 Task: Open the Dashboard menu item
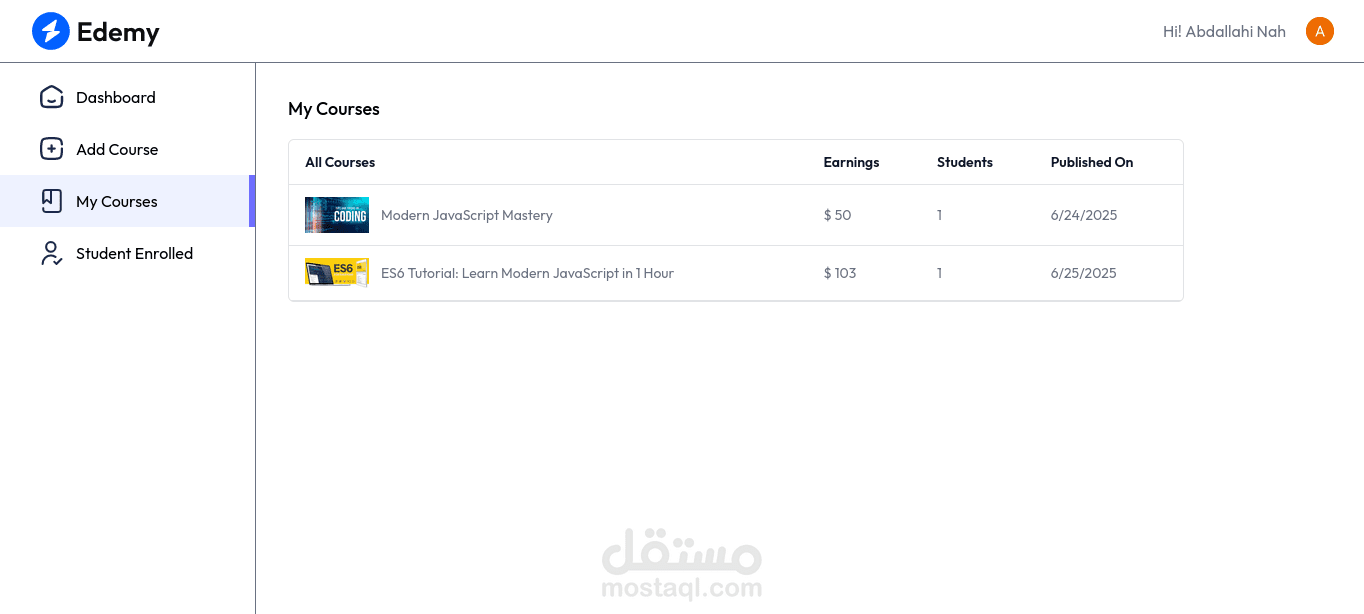116,97
